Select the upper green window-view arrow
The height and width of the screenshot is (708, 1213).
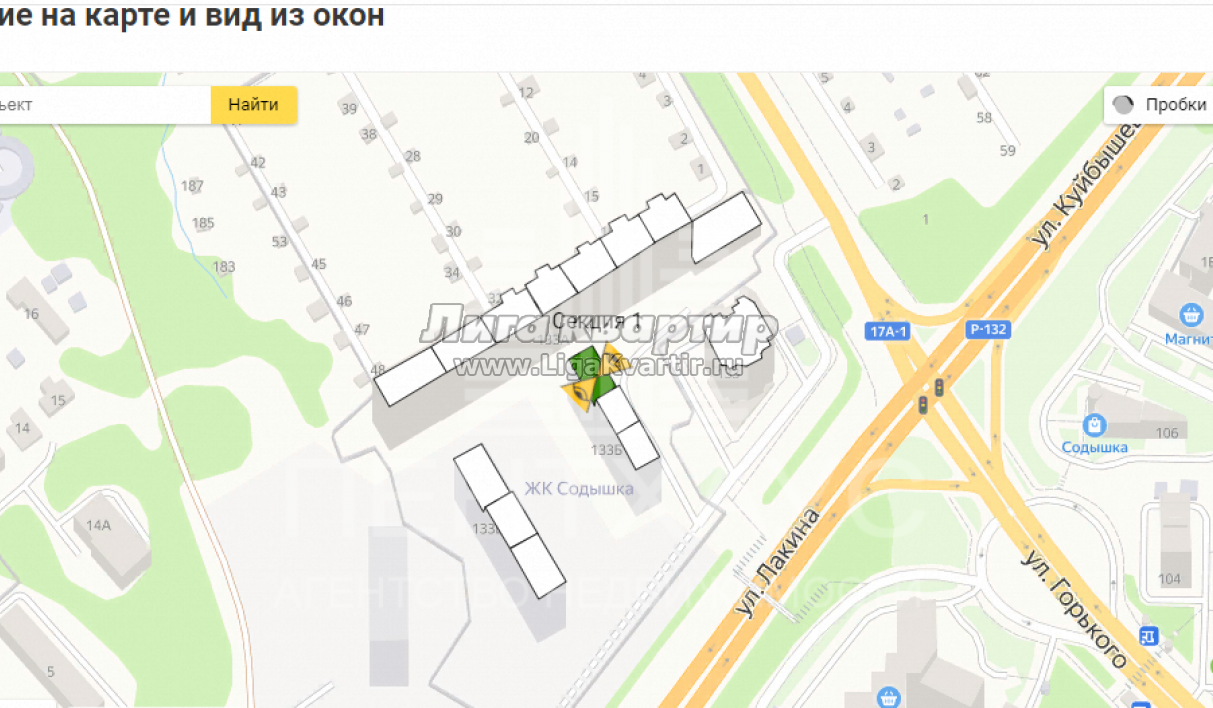pos(584,360)
